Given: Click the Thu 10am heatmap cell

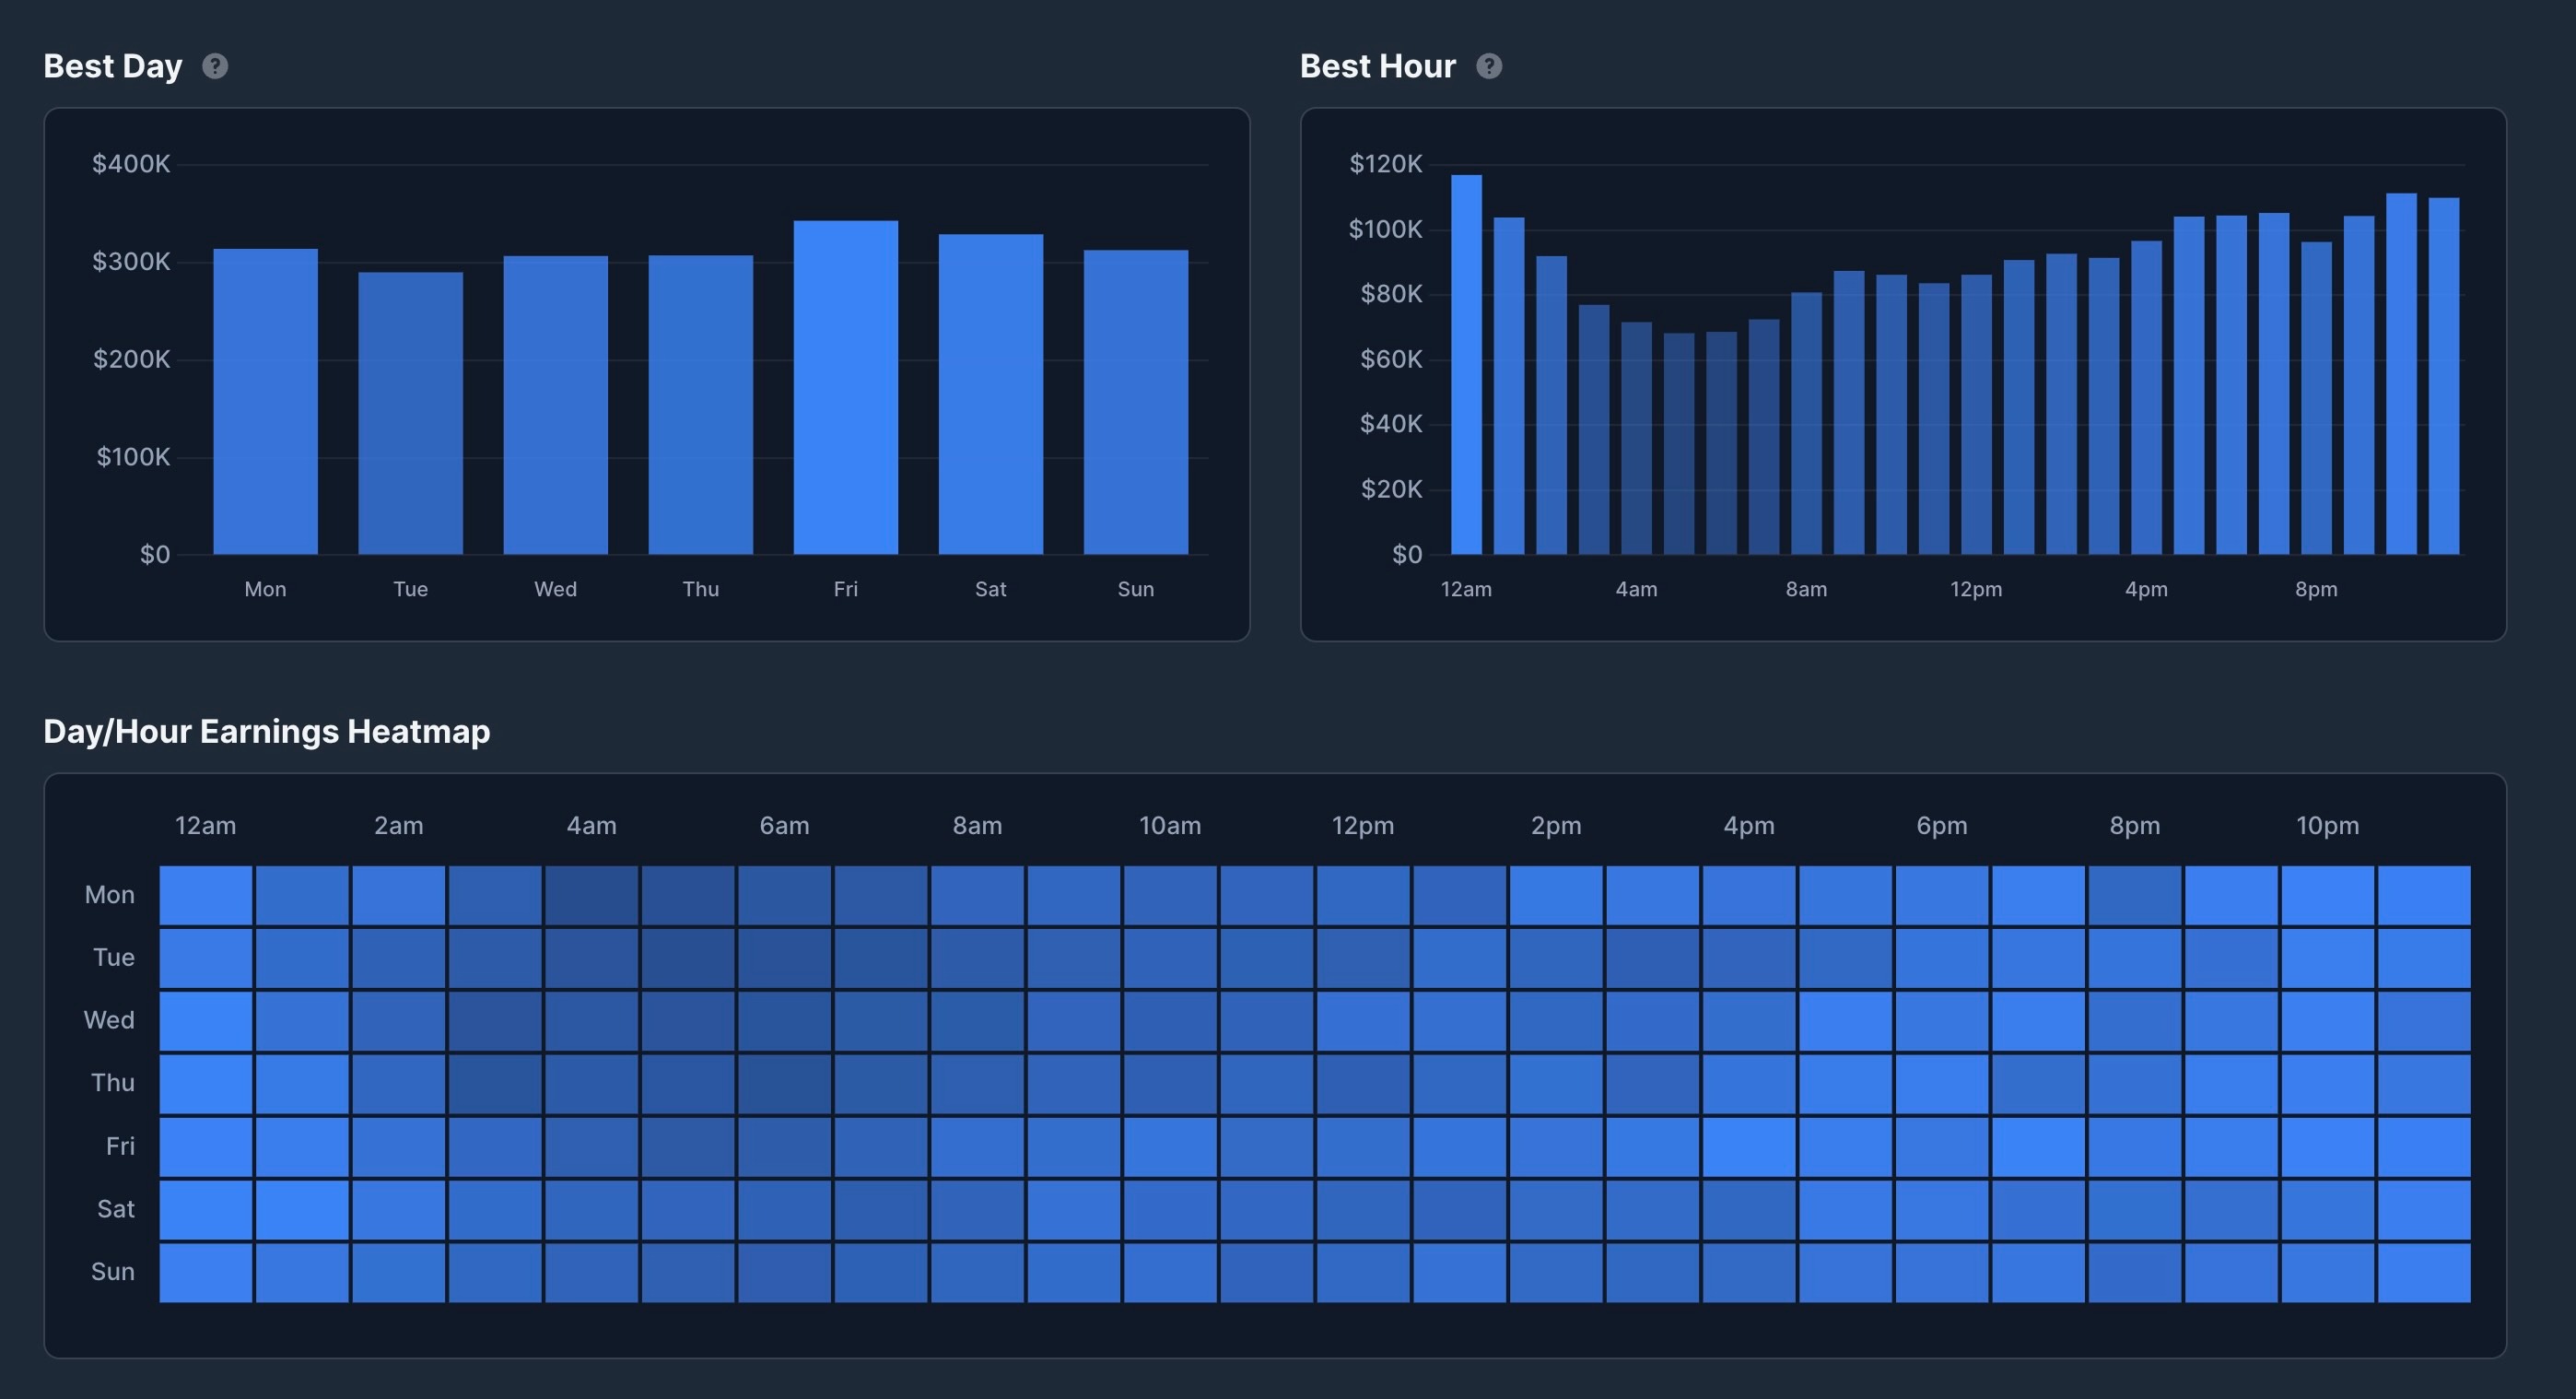Looking at the screenshot, I should (x=1170, y=1084).
